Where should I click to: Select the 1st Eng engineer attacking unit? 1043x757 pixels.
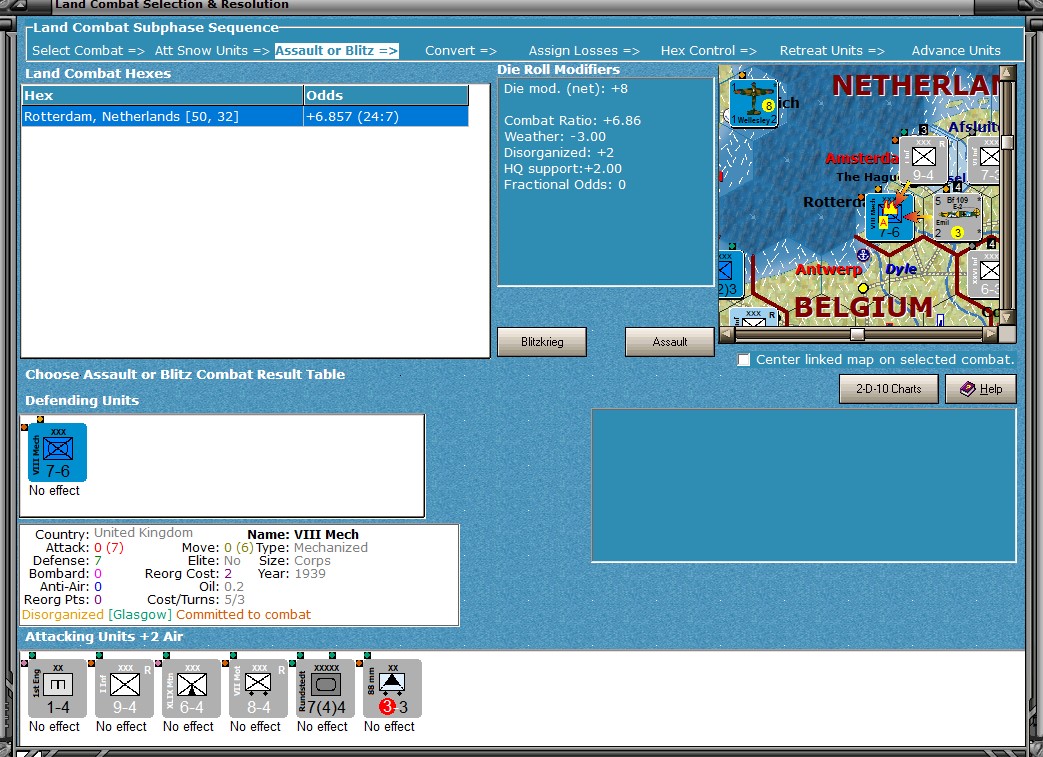pyautogui.click(x=57, y=688)
